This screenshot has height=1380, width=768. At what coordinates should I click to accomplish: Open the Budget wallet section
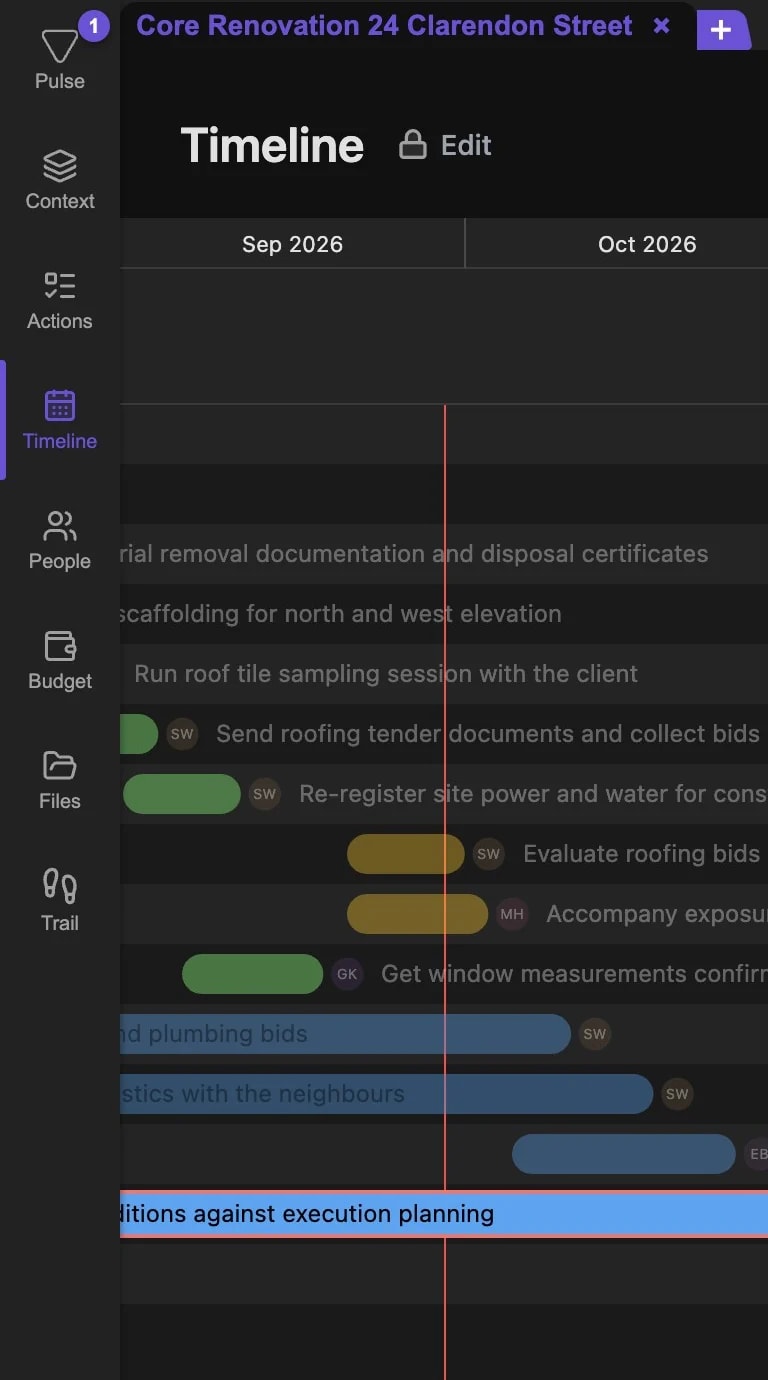point(60,660)
